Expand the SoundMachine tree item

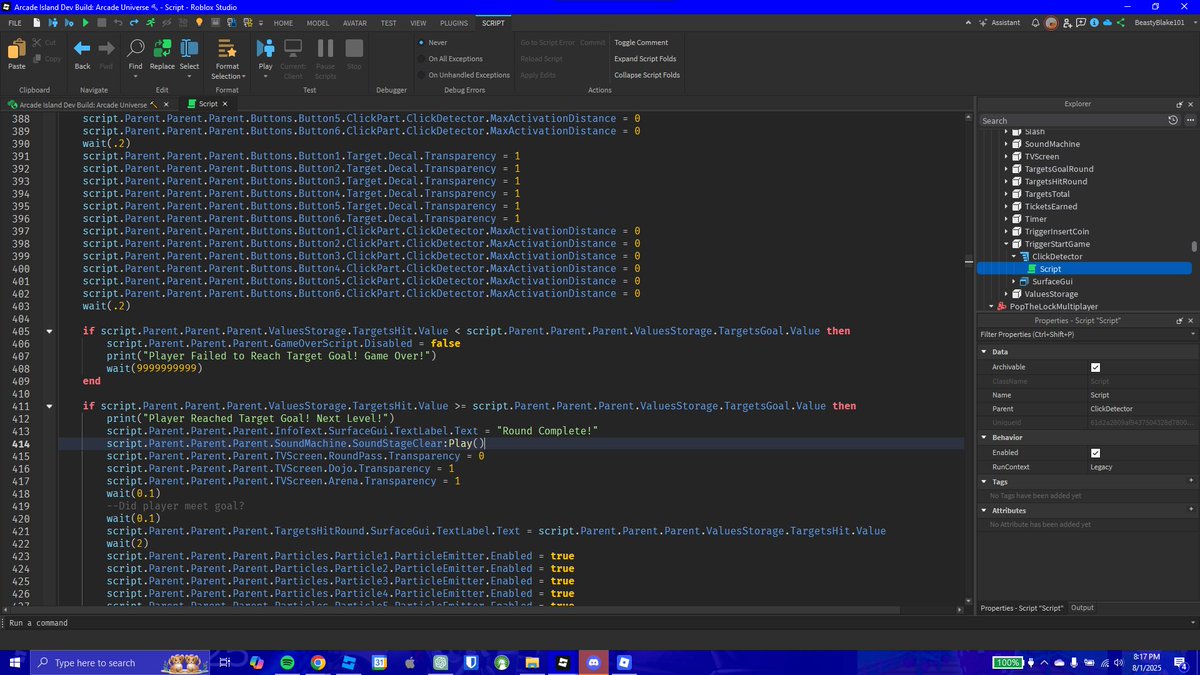pos(1007,144)
